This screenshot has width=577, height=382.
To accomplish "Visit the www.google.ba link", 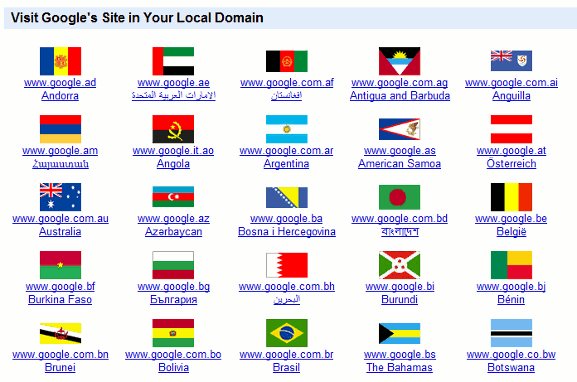I will click(287, 219).
